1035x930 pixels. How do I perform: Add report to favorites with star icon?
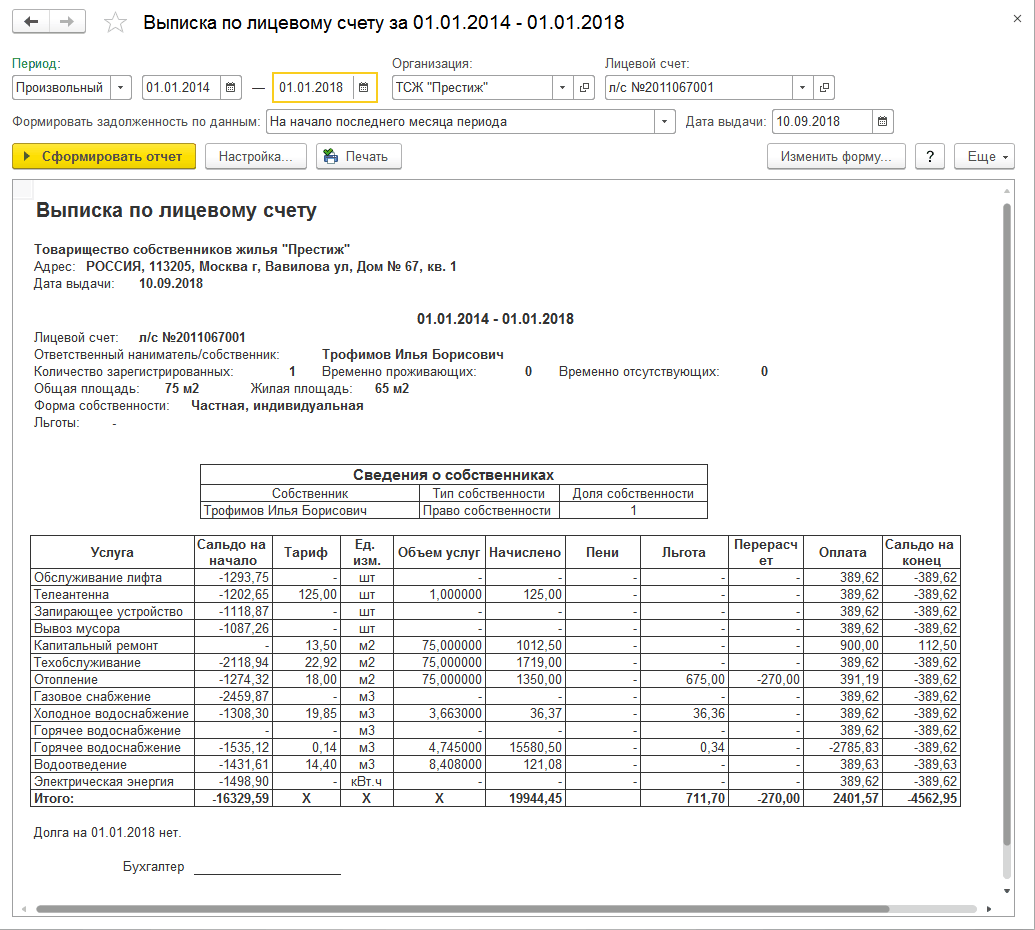(116, 22)
